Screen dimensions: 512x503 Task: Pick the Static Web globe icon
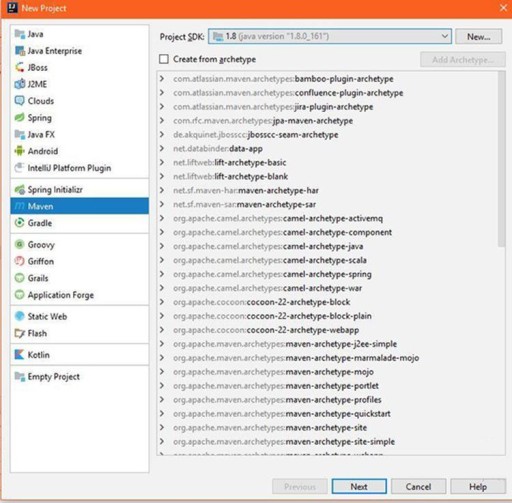click(20, 316)
